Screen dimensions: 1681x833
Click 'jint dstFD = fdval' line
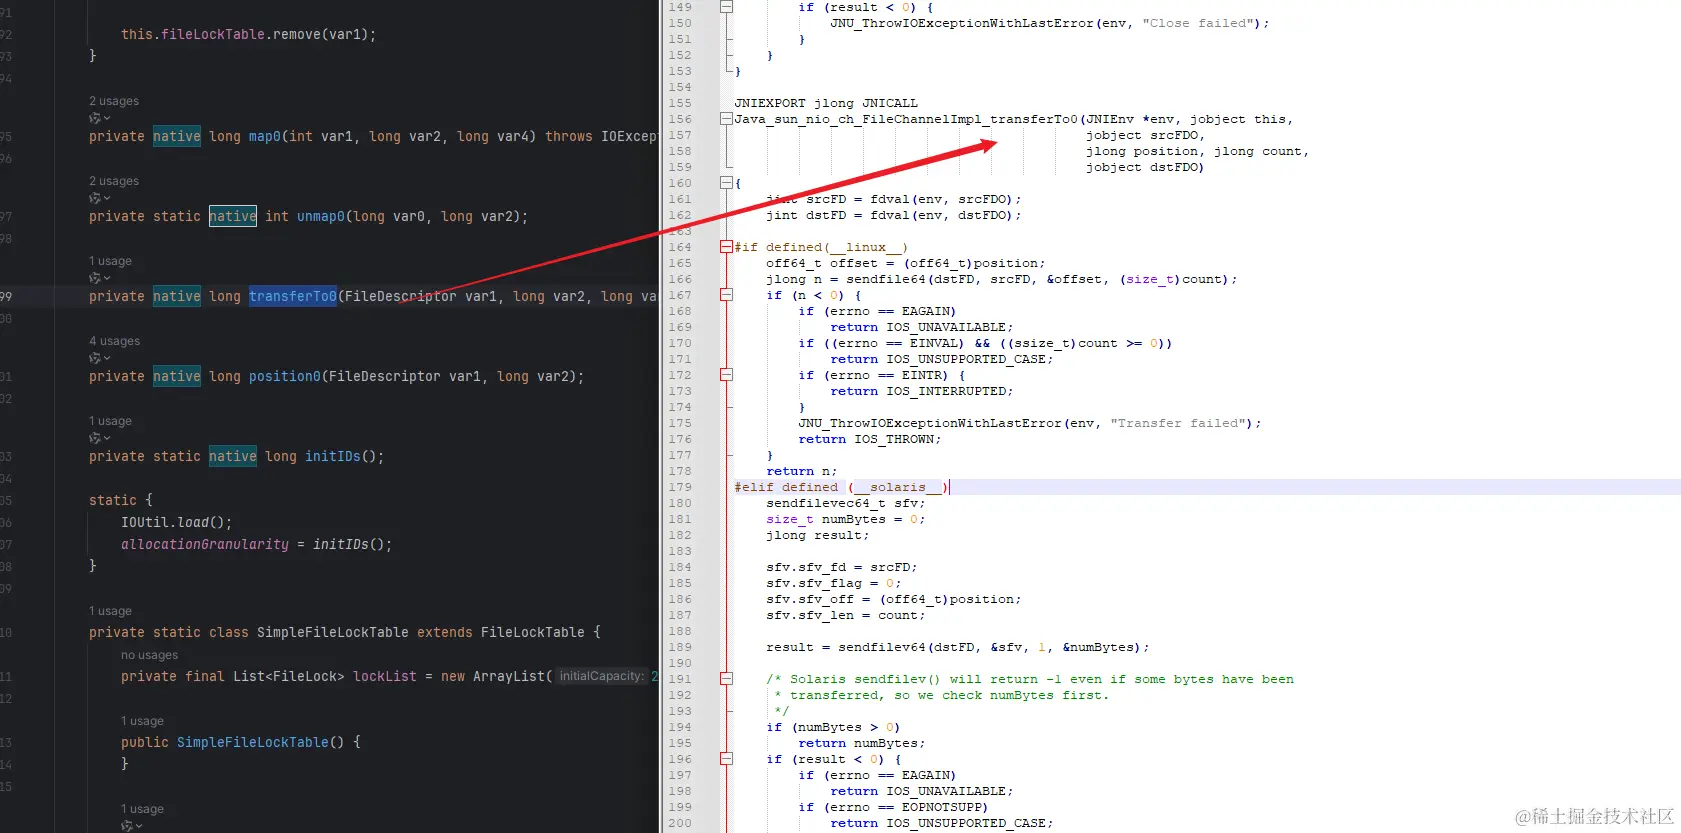click(x=894, y=215)
